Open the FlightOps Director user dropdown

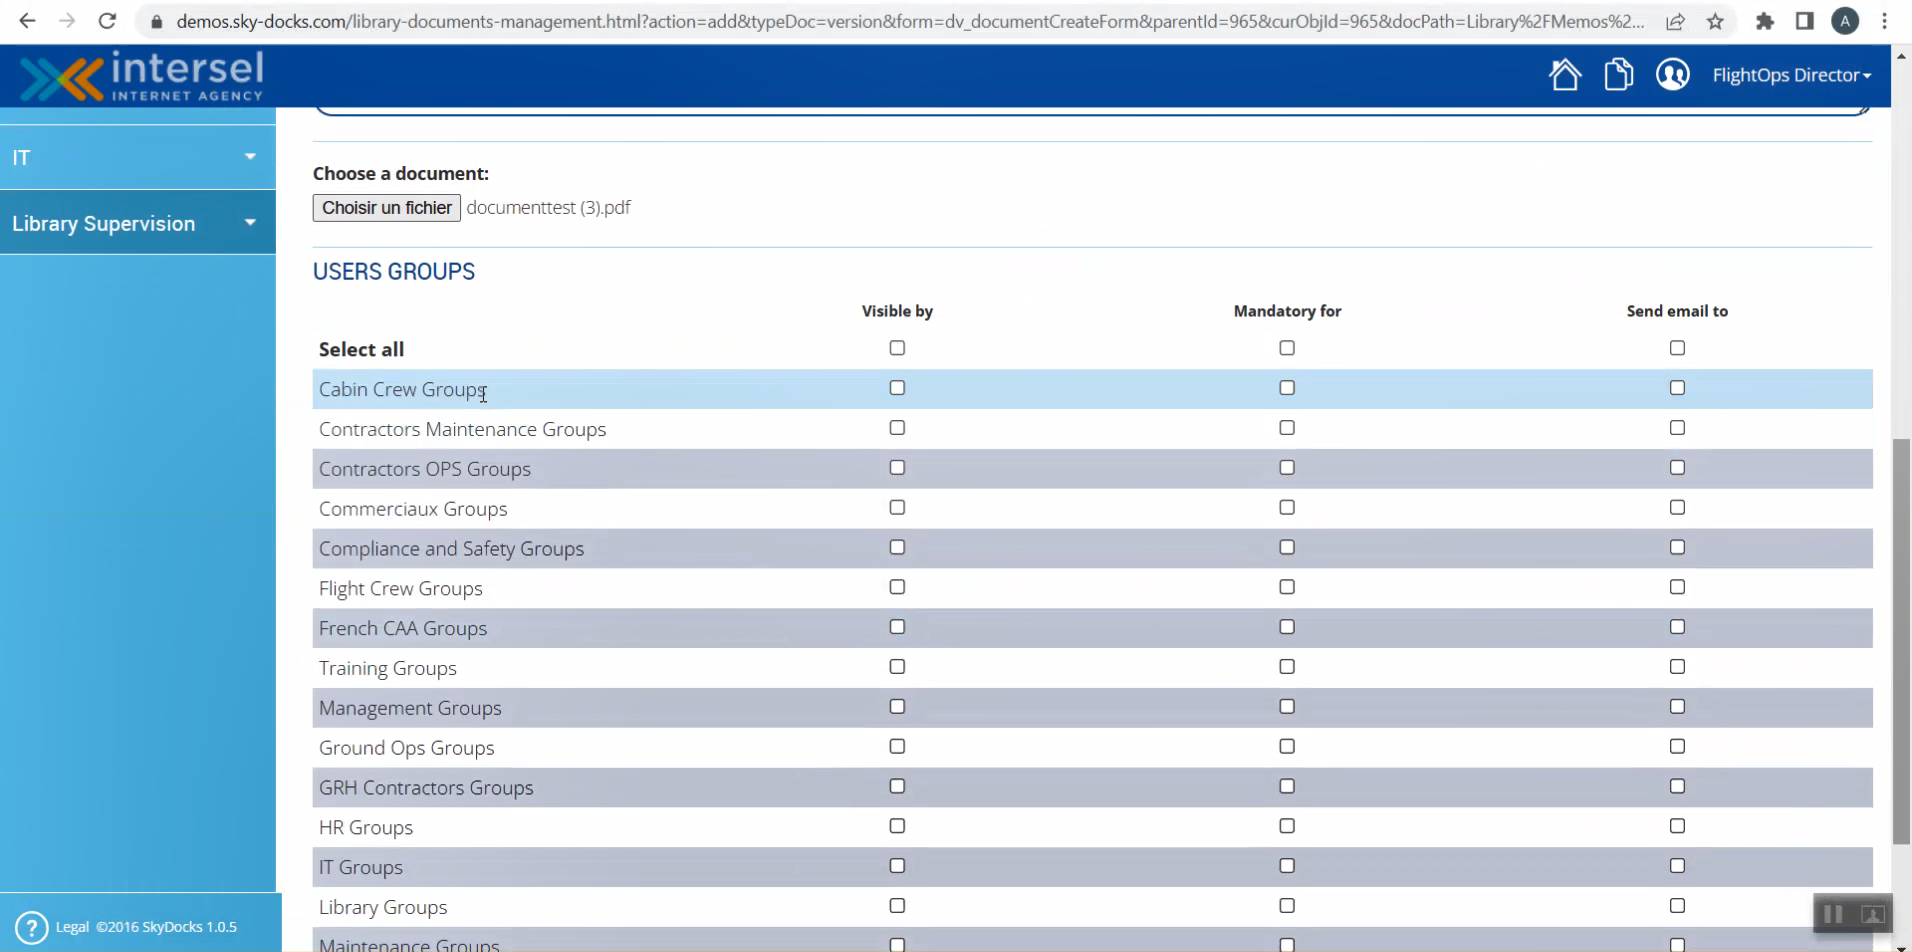(x=1791, y=75)
